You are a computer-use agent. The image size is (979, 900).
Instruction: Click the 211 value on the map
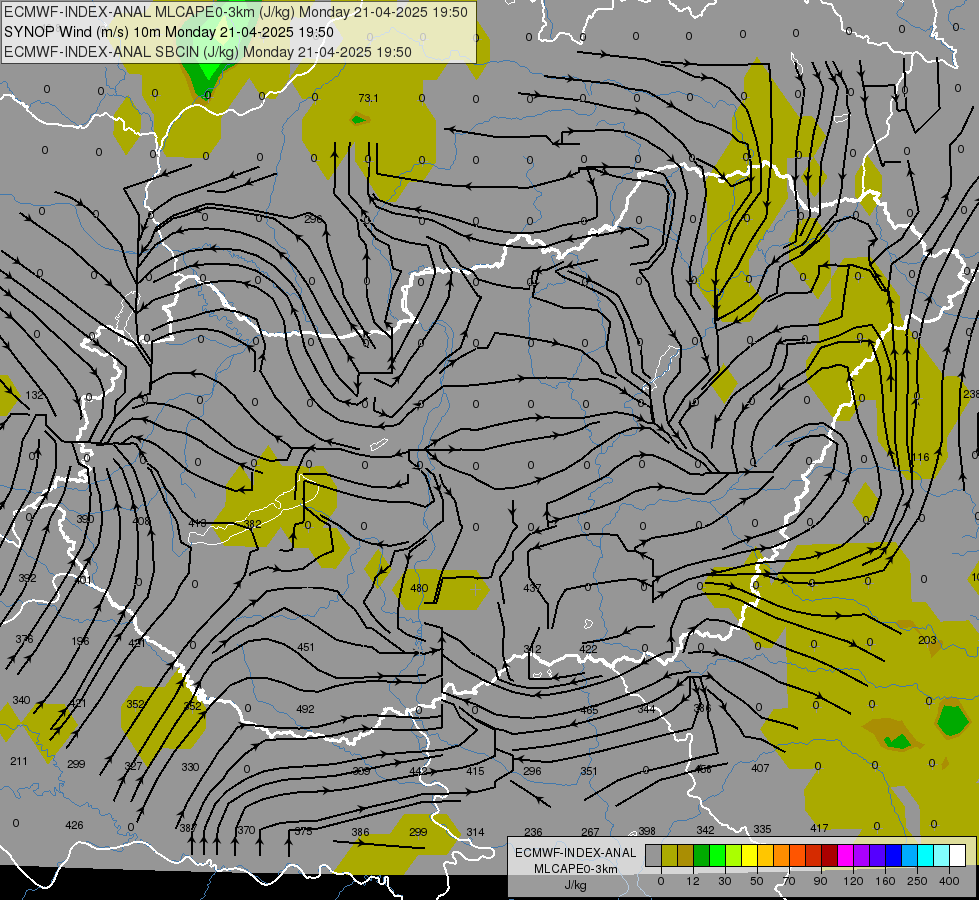[x=19, y=761]
